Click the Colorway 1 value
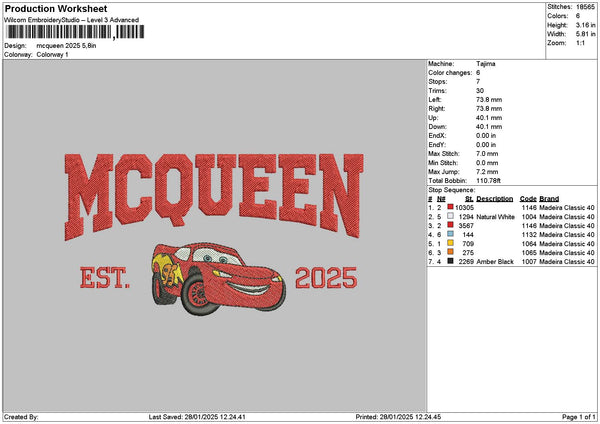600x424 pixels. tap(52, 55)
